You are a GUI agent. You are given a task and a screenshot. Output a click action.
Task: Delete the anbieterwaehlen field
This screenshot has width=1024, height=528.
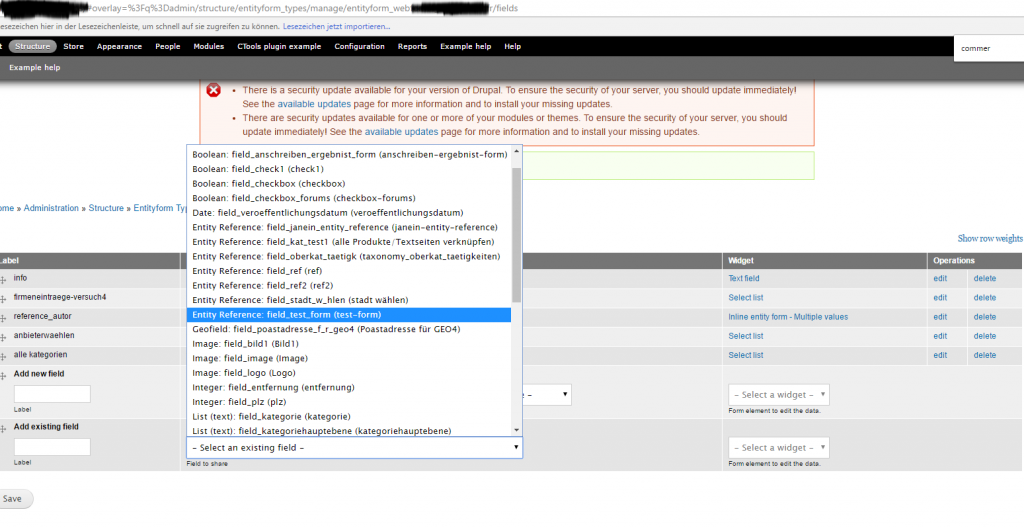984,336
